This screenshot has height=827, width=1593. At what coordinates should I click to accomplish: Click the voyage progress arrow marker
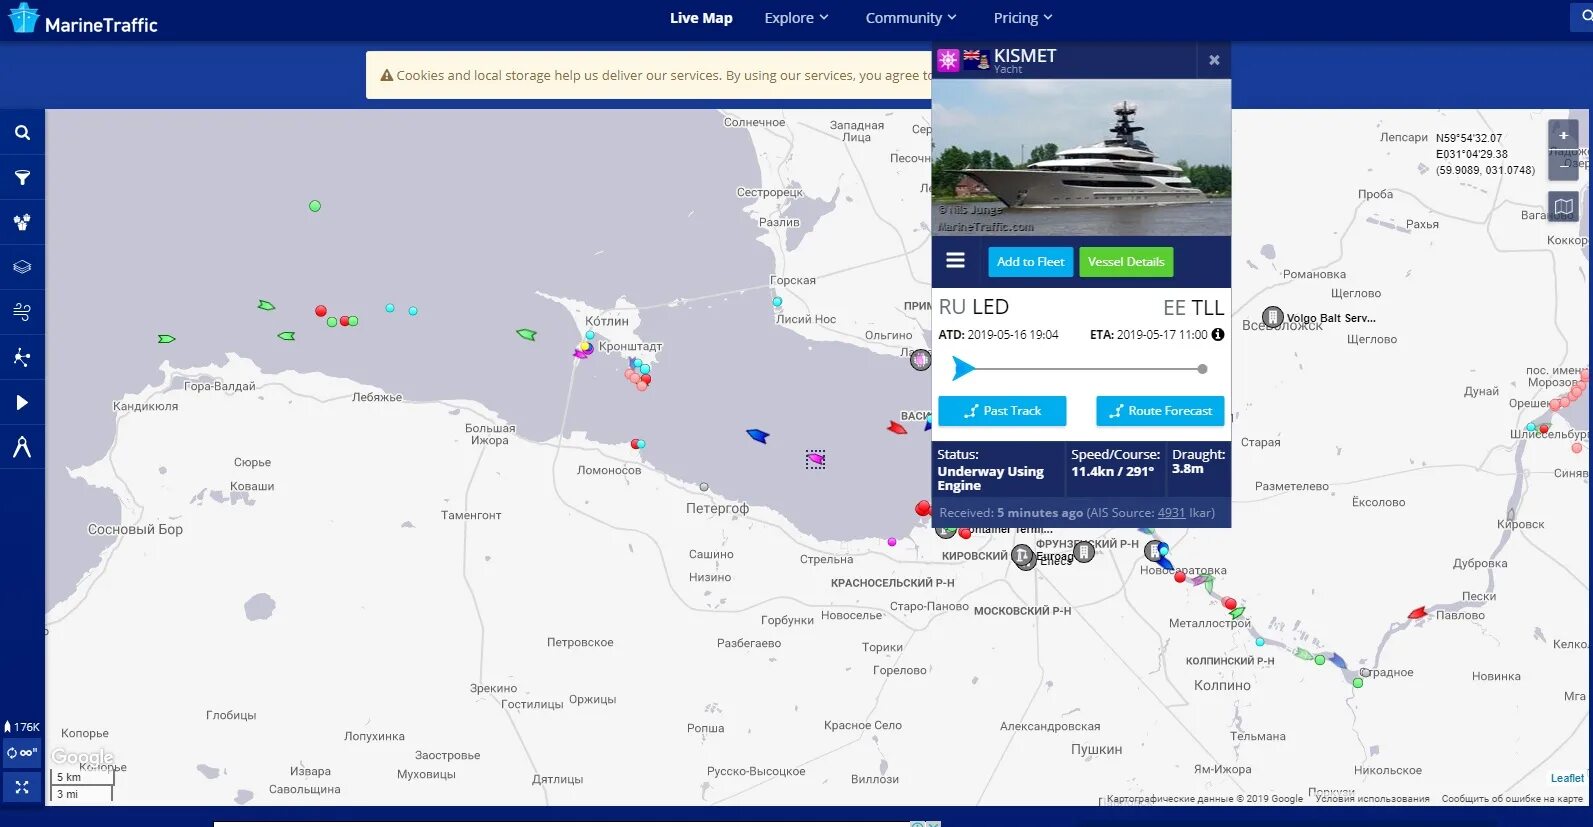point(963,369)
